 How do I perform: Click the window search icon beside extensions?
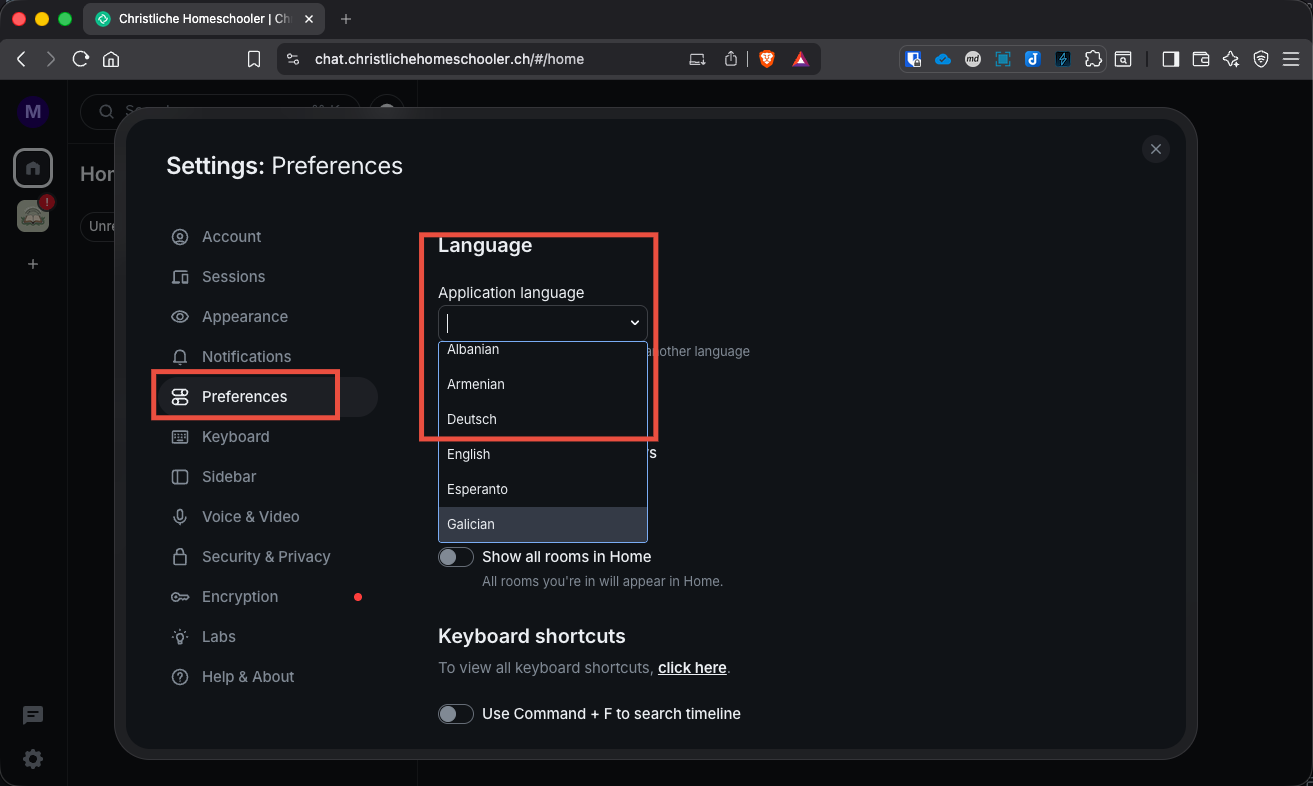click(1123, 59)
